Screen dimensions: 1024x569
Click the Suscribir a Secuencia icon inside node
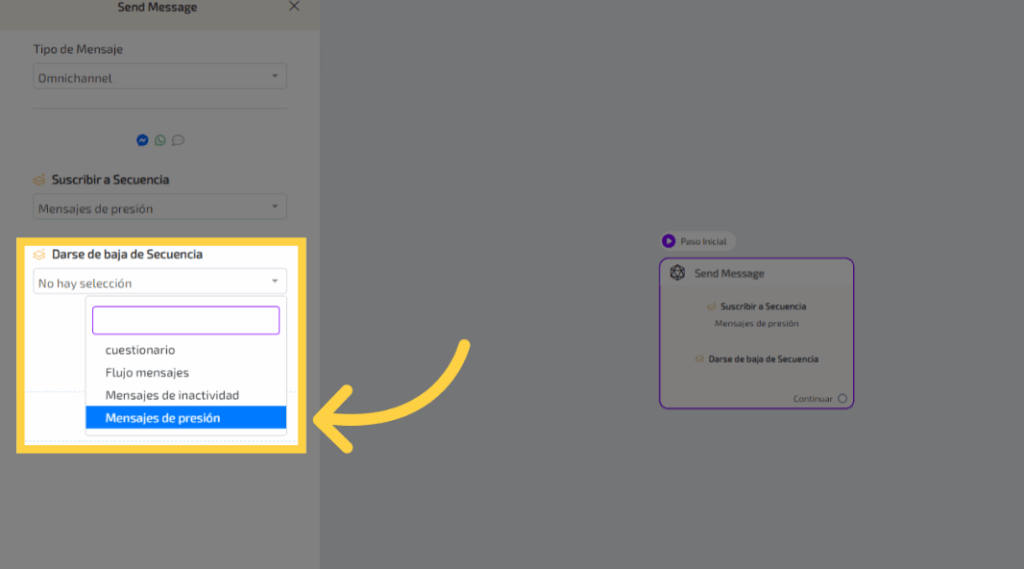[712, 307]
